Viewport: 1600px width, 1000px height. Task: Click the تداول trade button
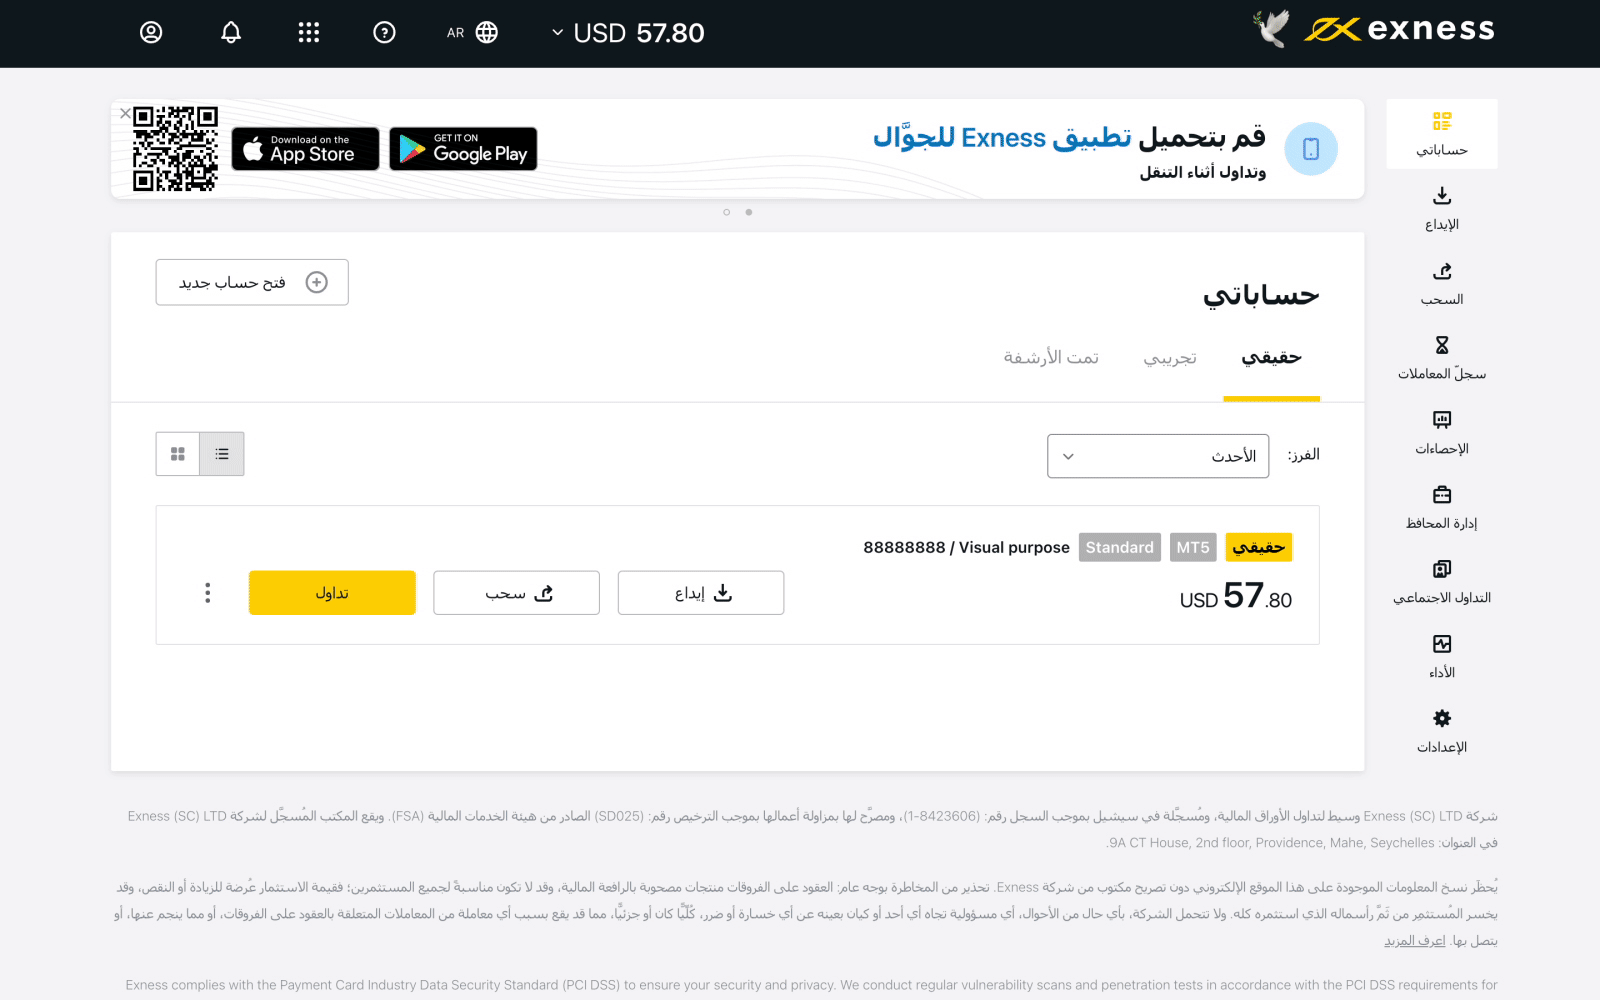(x=332, y=593)
